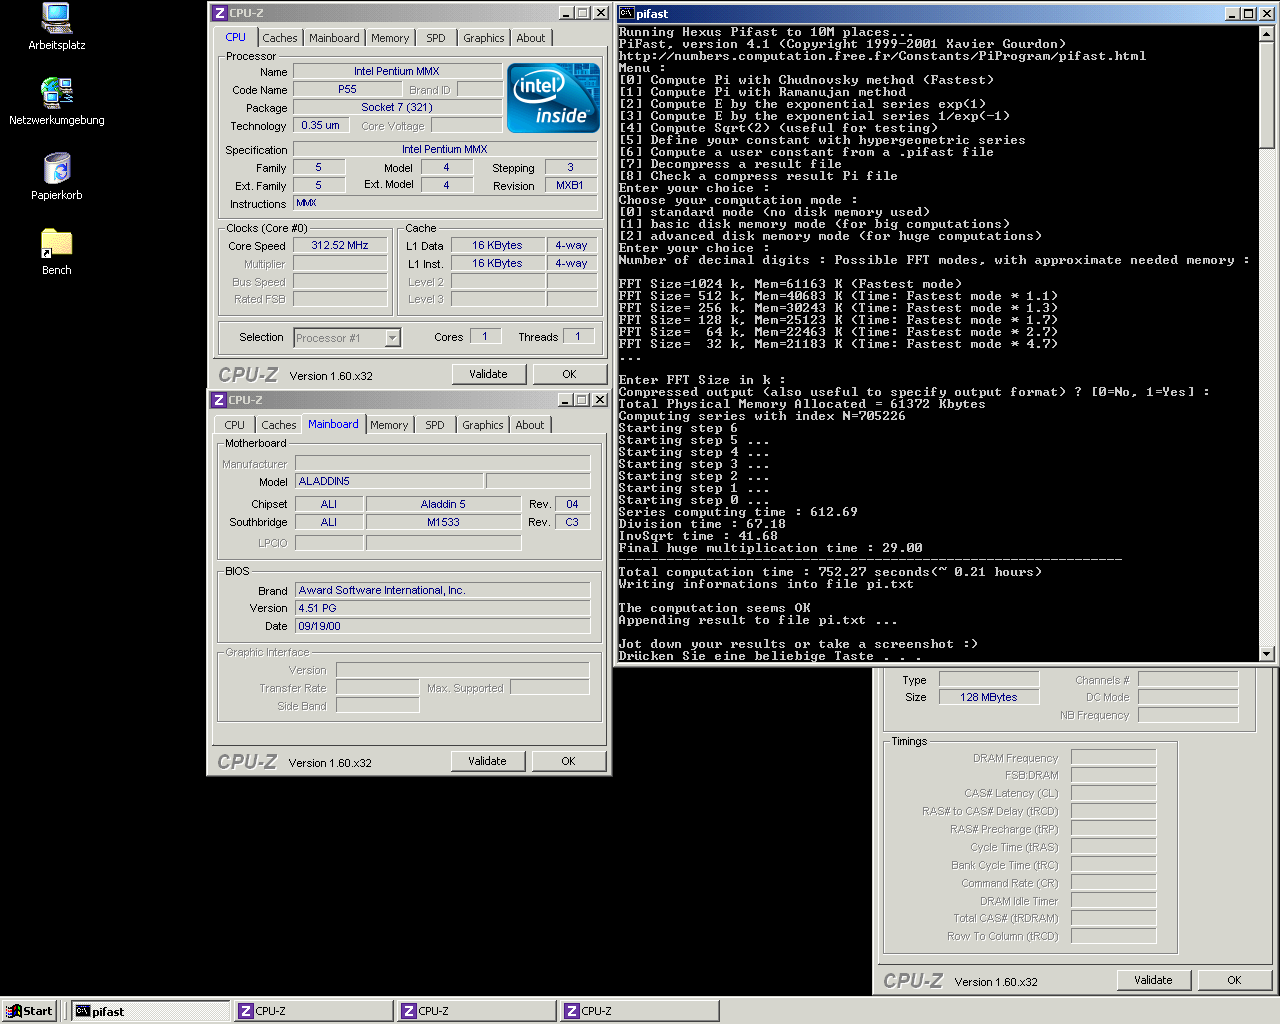Screen dimensions: 1280x1024
Task: Click the top CPU-Z window title icon
Action: tap(220, 13)
